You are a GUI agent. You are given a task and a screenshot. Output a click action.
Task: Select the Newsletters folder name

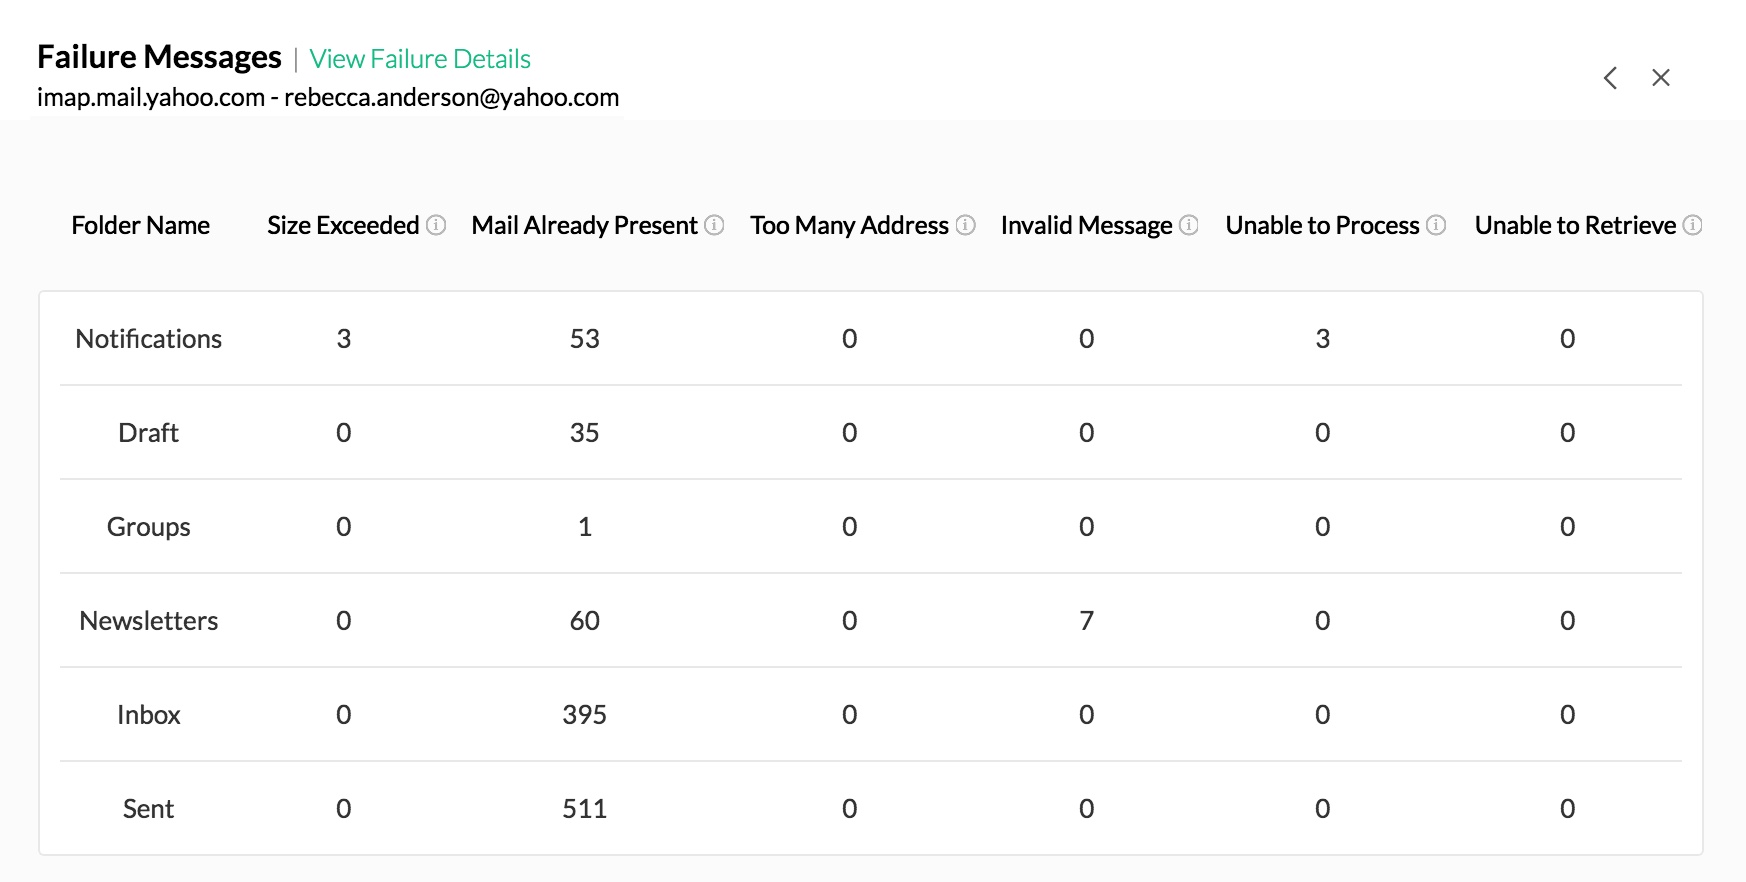point(149,621)
